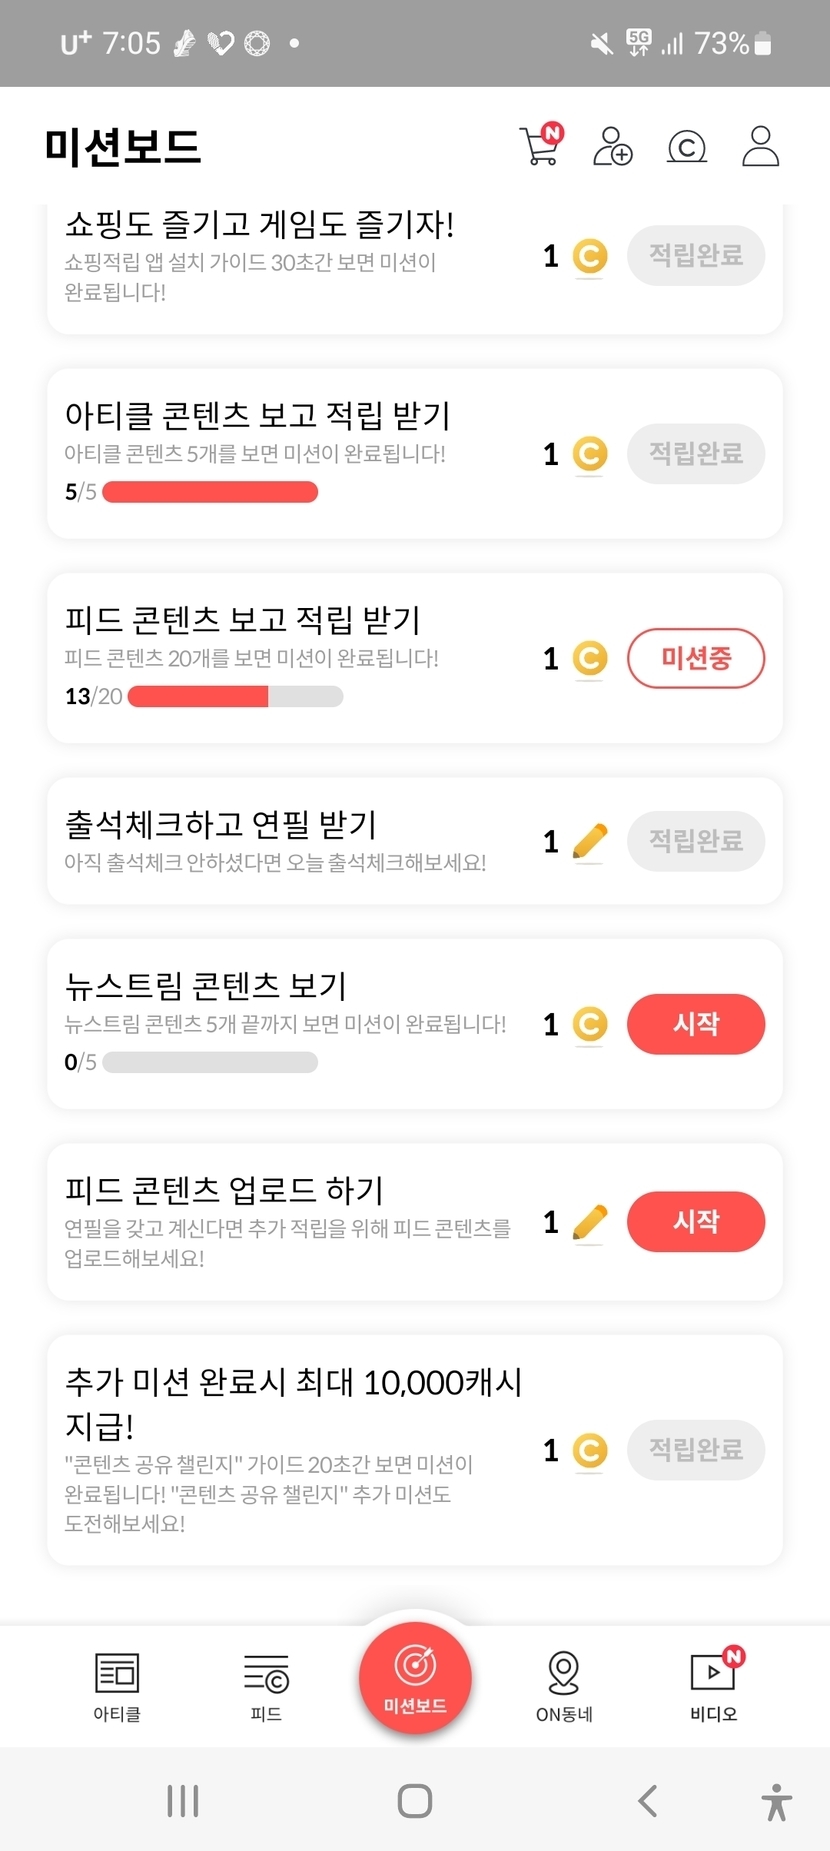Screen dimensions: 830x1851
Task: Tap the pencil icon for attendance check
Action: coord(590,841)
